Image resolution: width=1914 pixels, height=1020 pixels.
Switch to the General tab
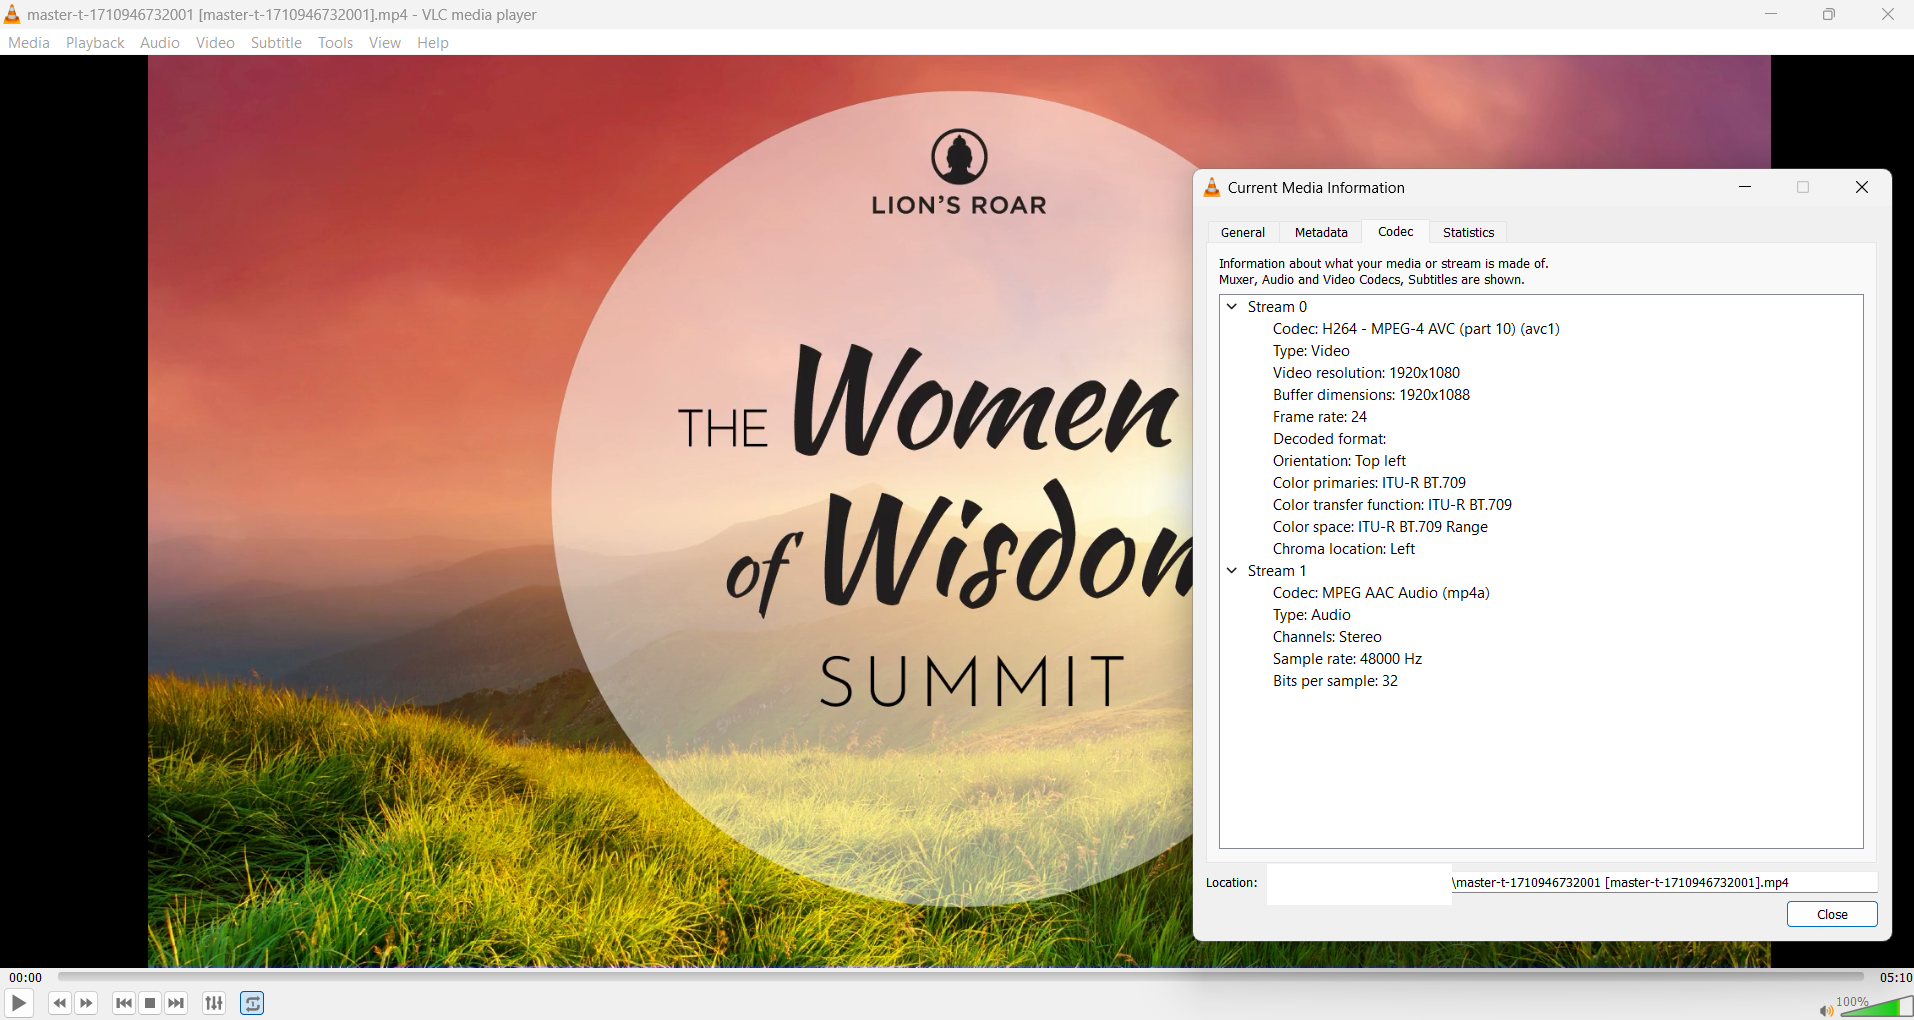[x=1243, y=232]
